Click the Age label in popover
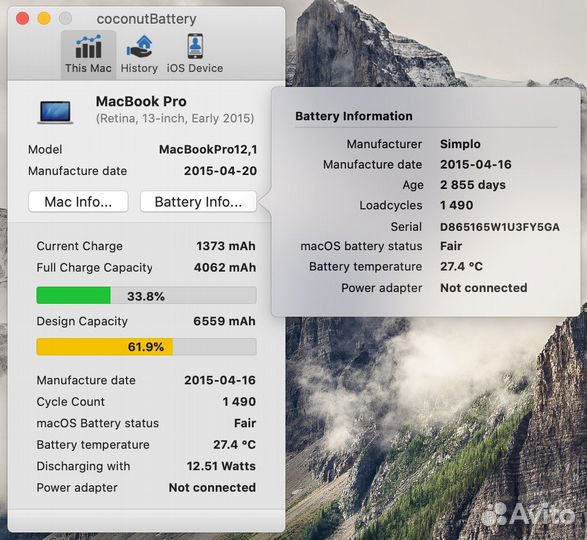587x540 pixels. point(413,185)
